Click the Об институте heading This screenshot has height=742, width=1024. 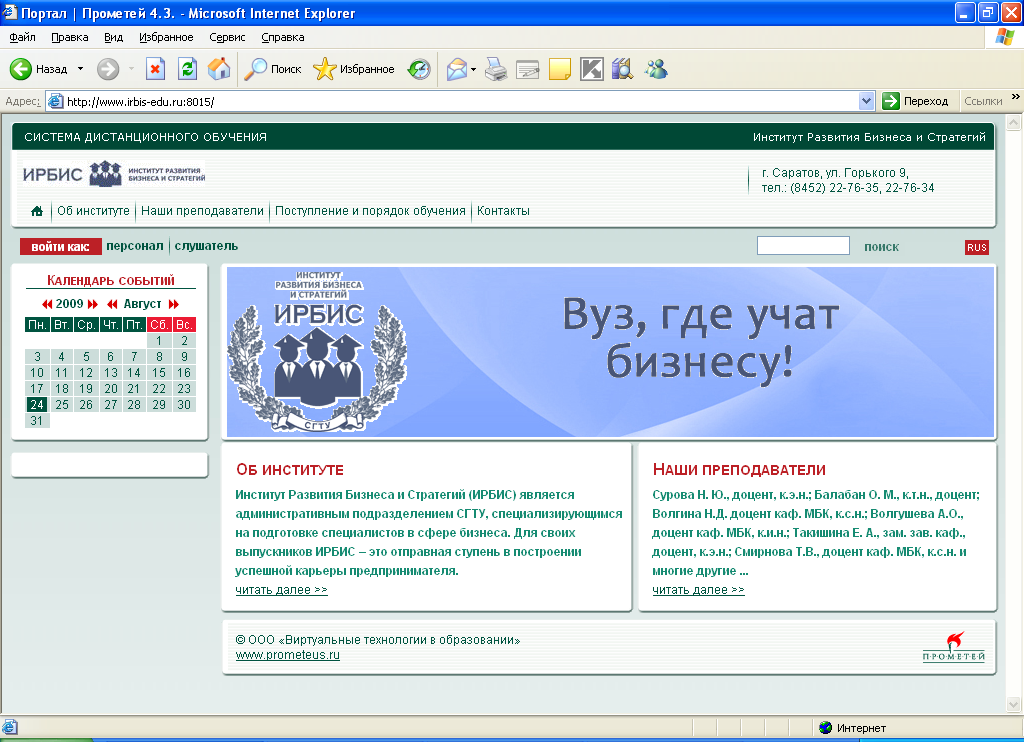290,470
